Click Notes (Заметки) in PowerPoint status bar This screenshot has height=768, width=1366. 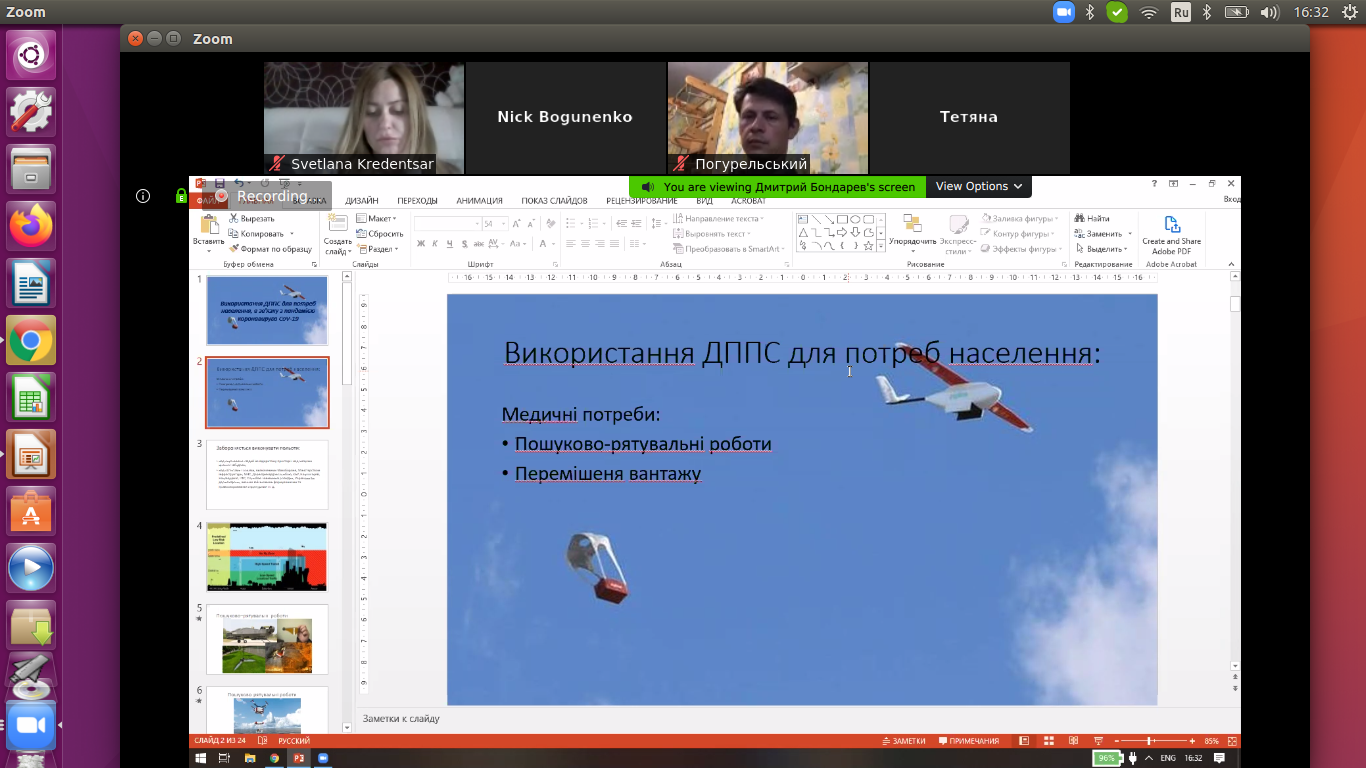[904, 741]
